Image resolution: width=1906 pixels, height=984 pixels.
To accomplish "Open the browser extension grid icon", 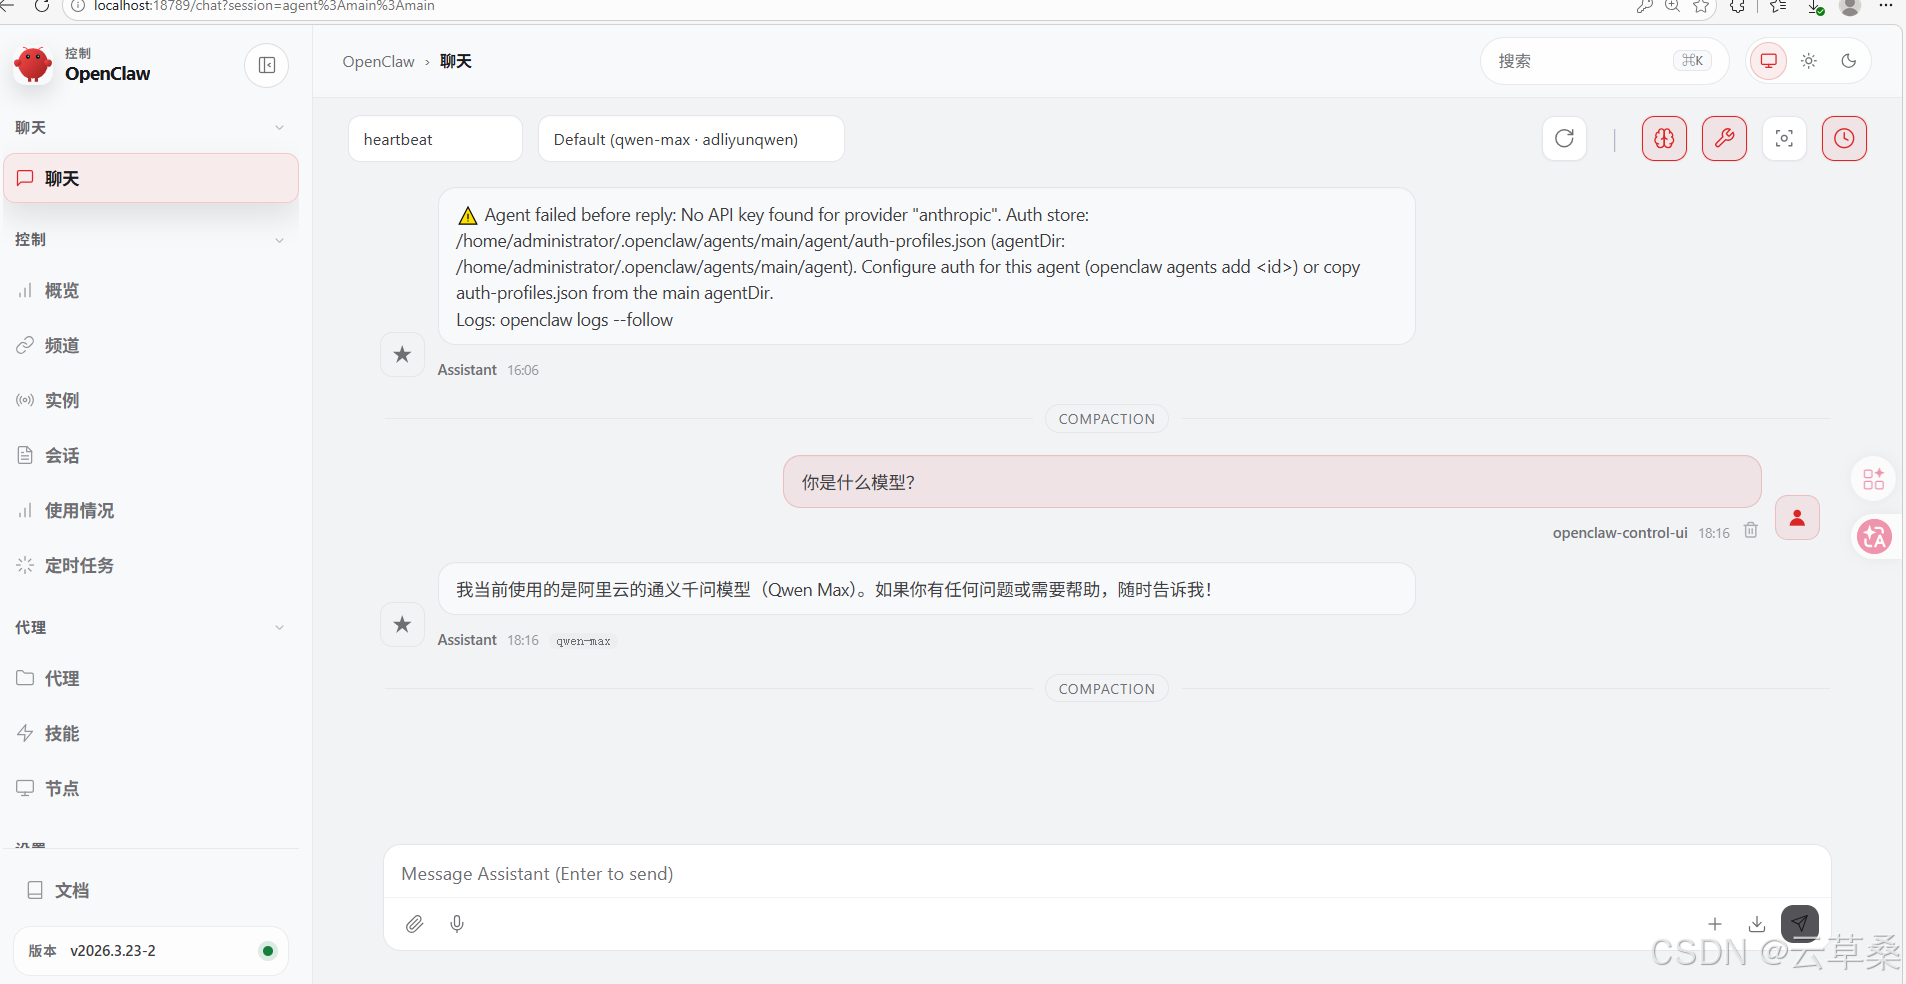I will [x=1874, y=479].
